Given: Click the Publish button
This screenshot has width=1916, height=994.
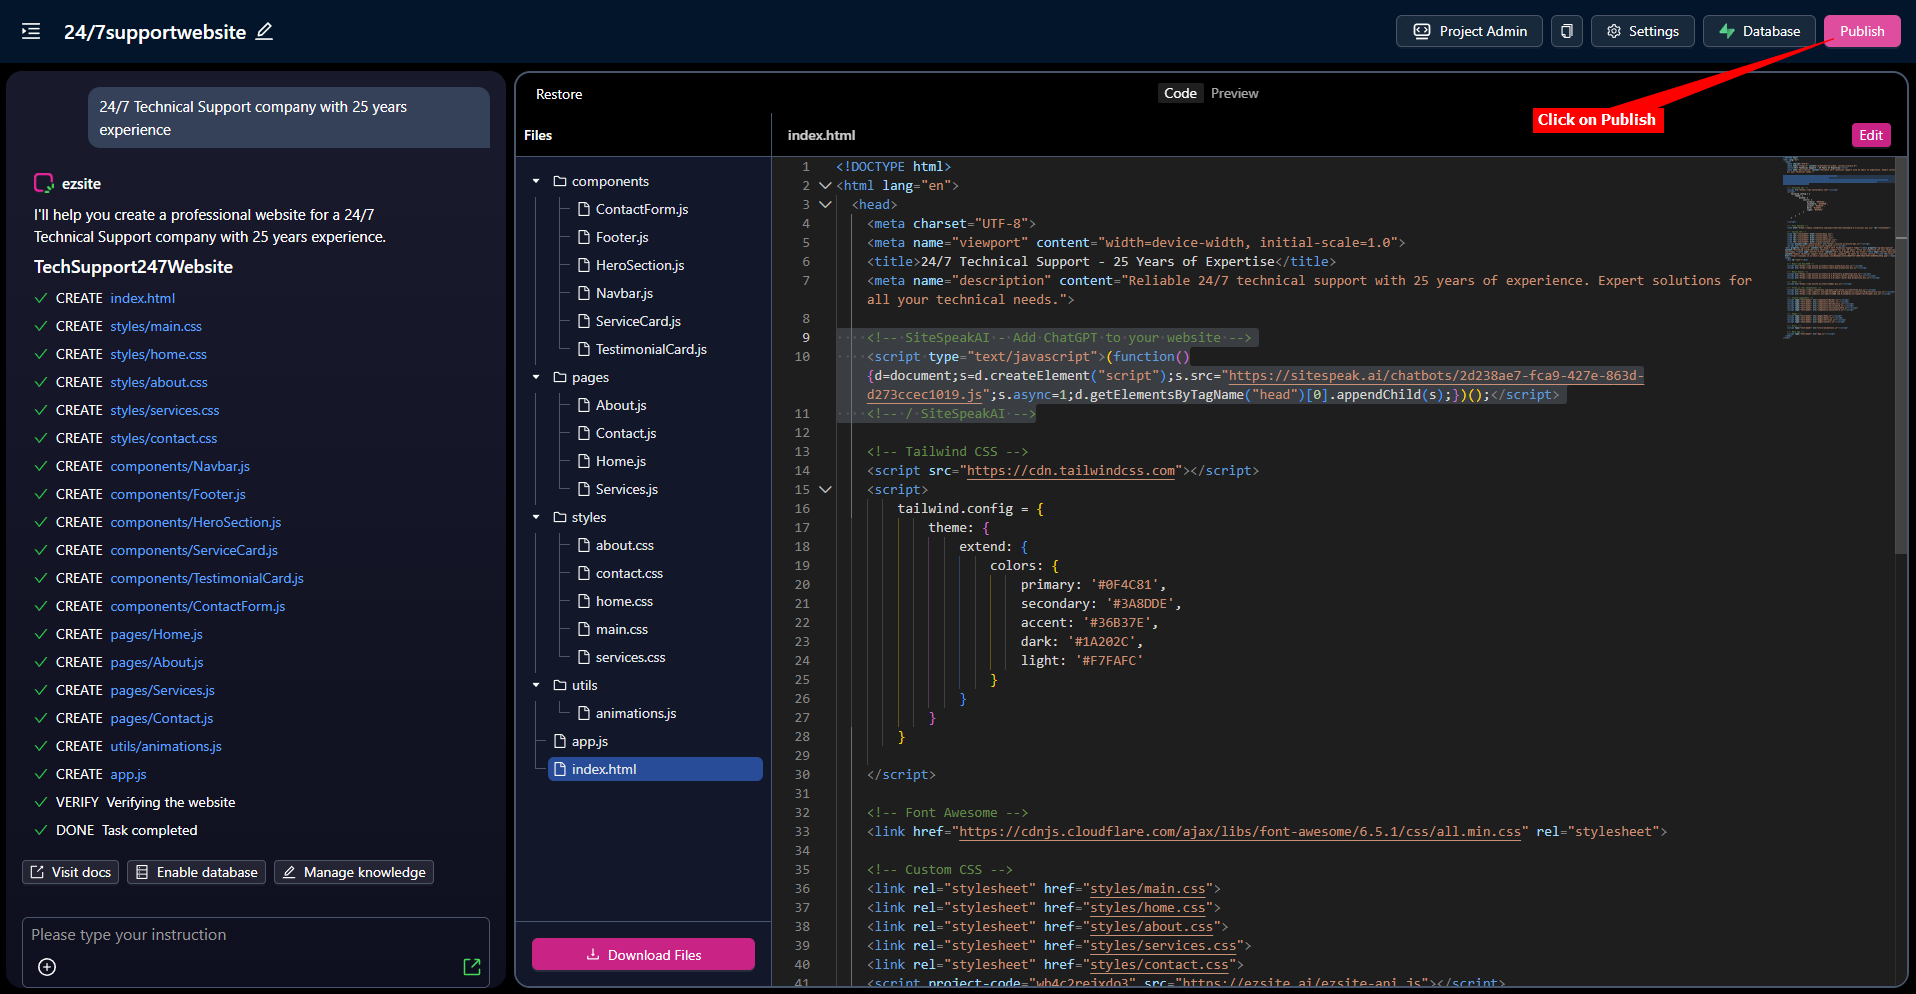Looking at the screenshot, I should coord(1862,31).
